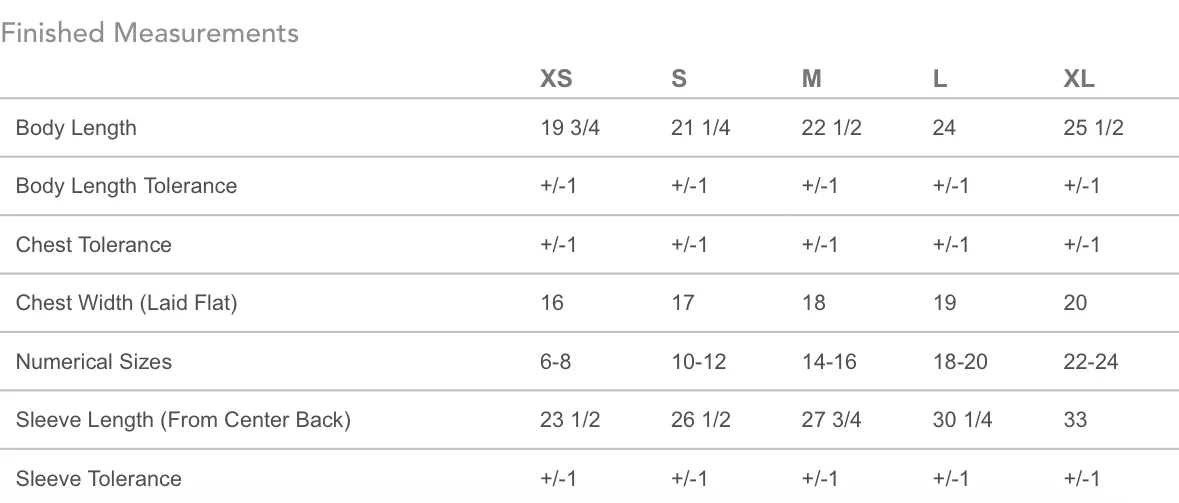Viewport: 1179px width, 503px height.
Task: Click the numerical sizes 10-12 cell
Action: point(699,362)
